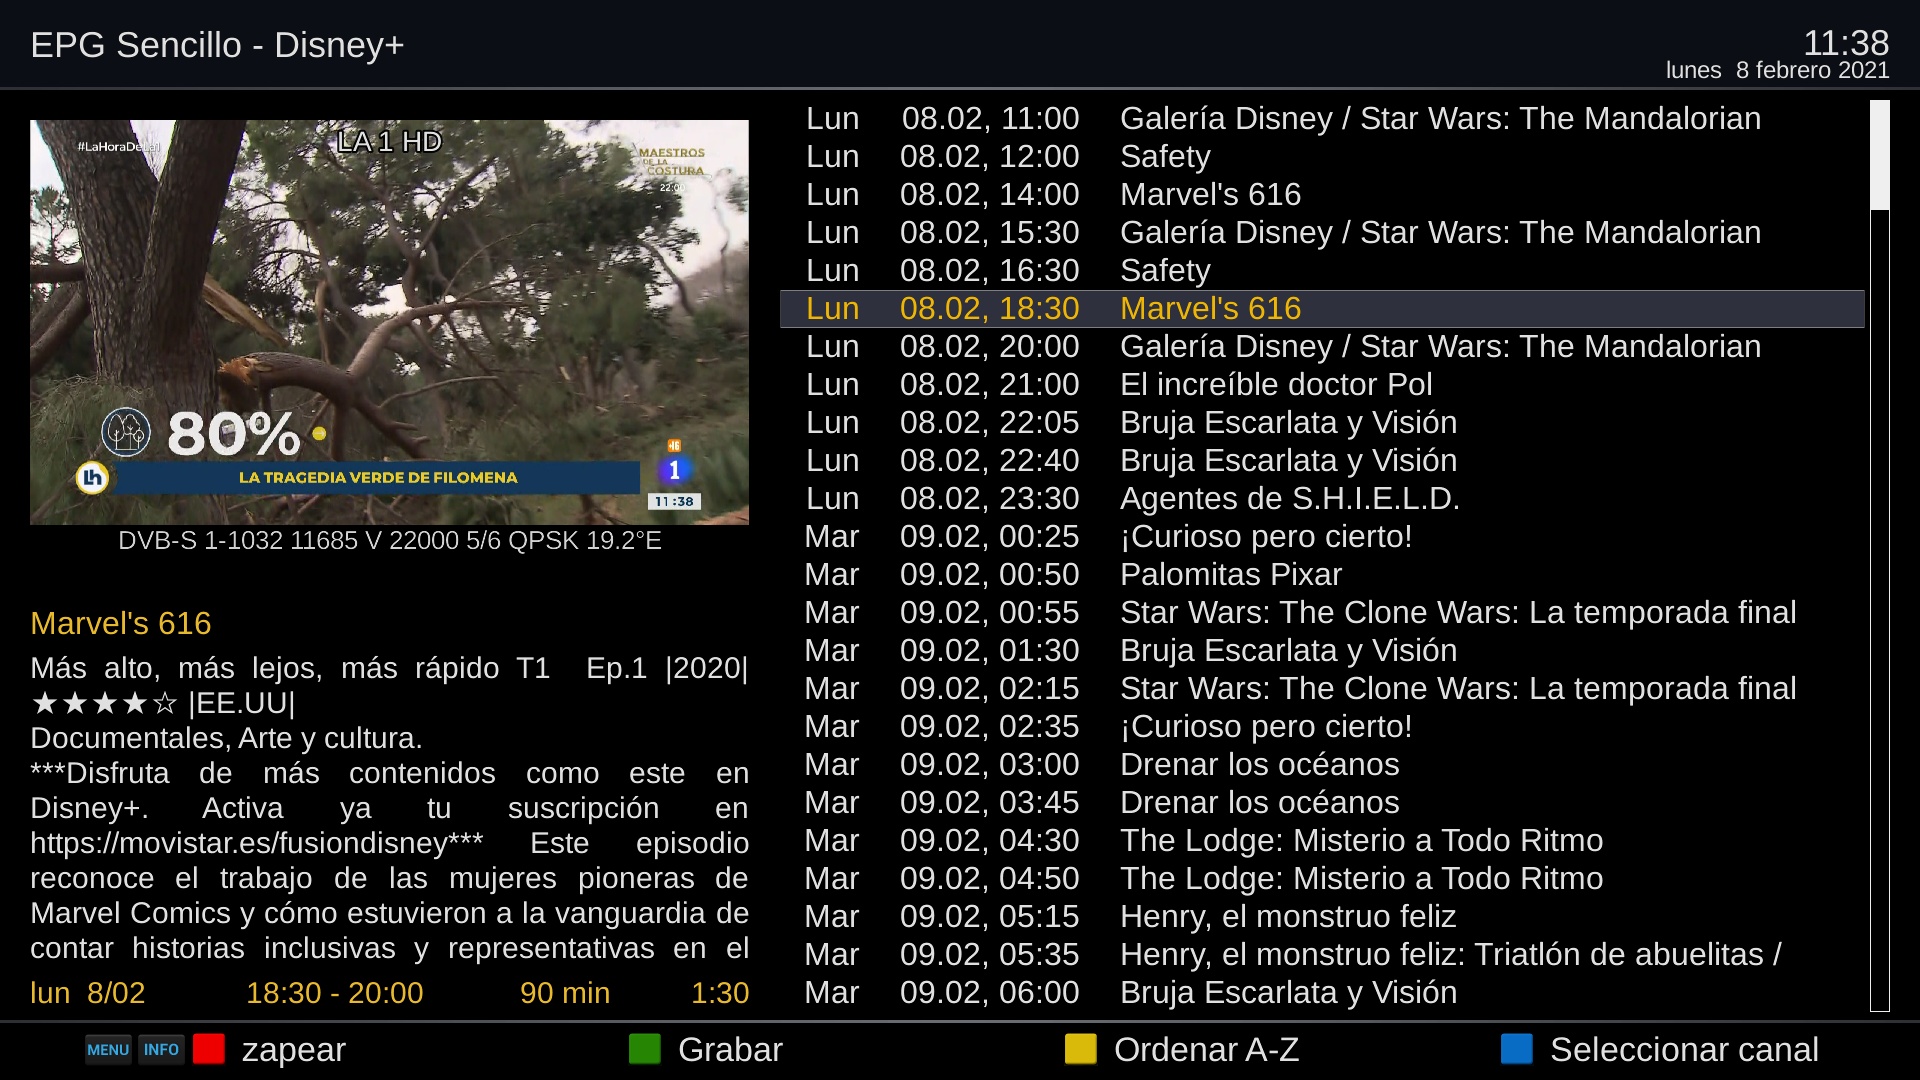Viewport: 1920px width, 1080px height.
Task: Select El increíble doctor Pol entry
Action: click(x=1275, y=385)
